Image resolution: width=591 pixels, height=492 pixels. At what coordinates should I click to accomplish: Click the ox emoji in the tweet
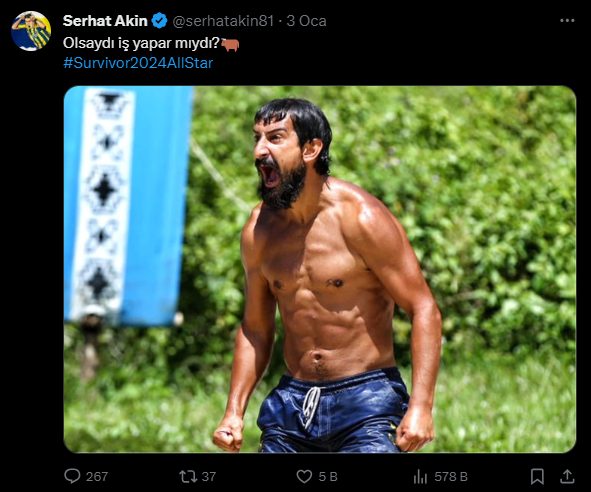point(230,45)
